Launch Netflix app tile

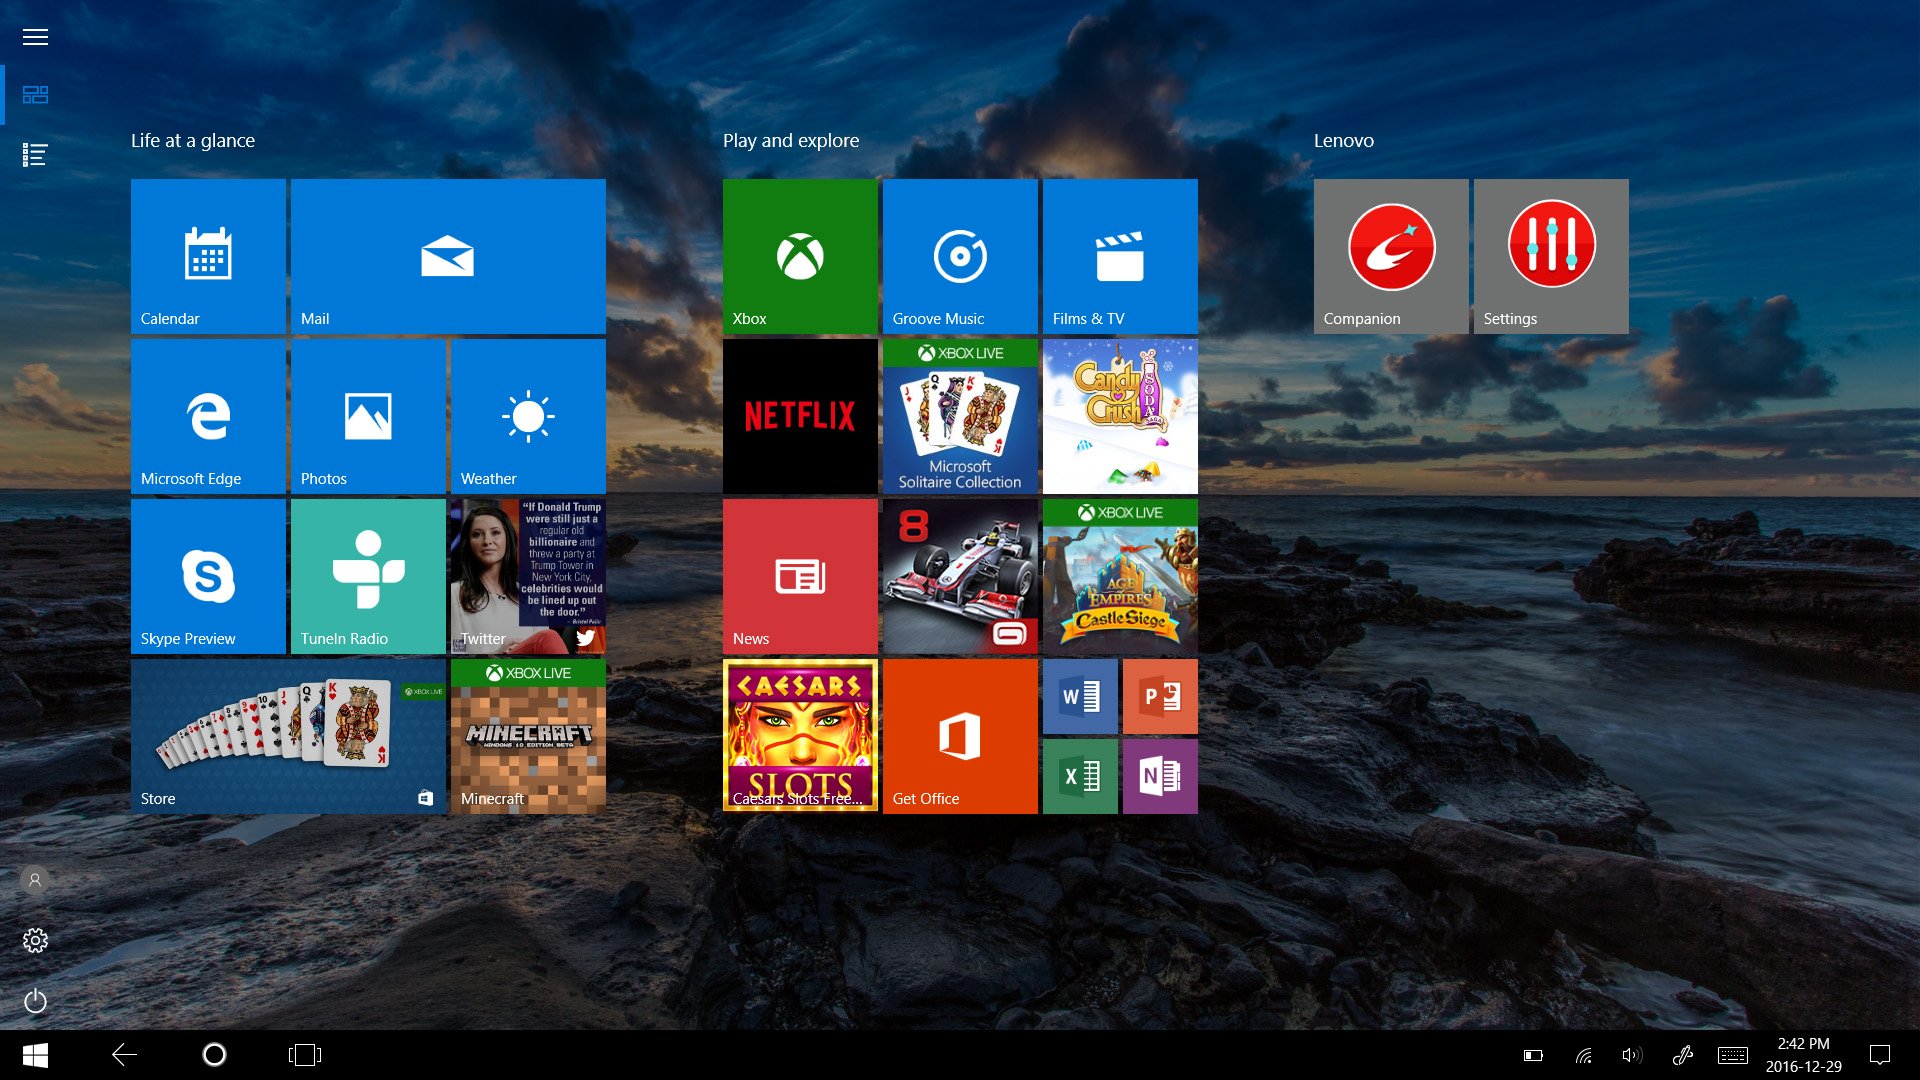[x=800, y=415]
